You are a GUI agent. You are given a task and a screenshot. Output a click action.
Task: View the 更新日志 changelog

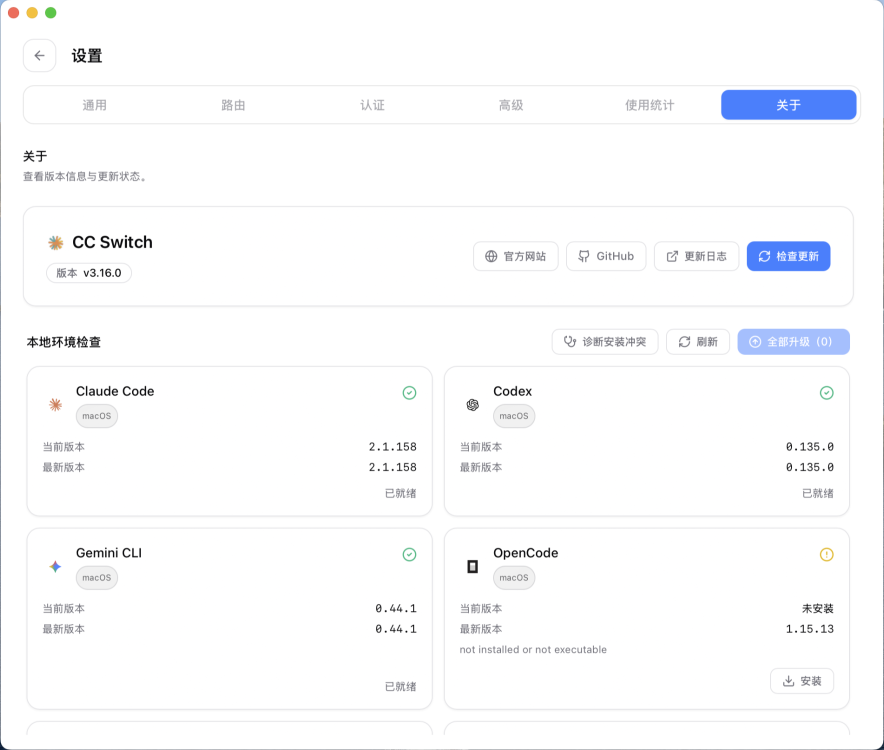pos(697,256)
